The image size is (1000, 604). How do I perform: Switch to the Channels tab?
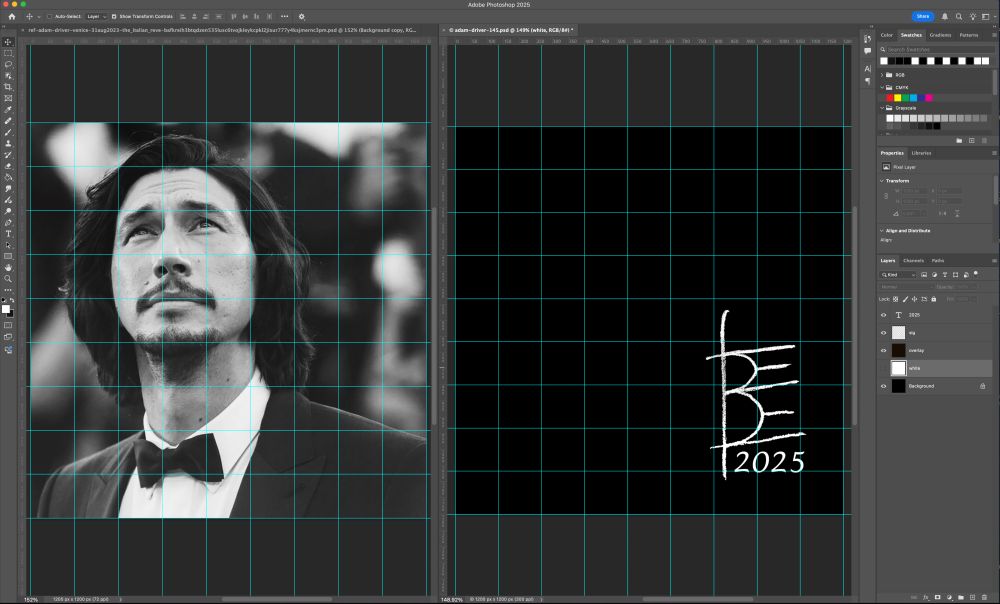[x=913, y=261]
